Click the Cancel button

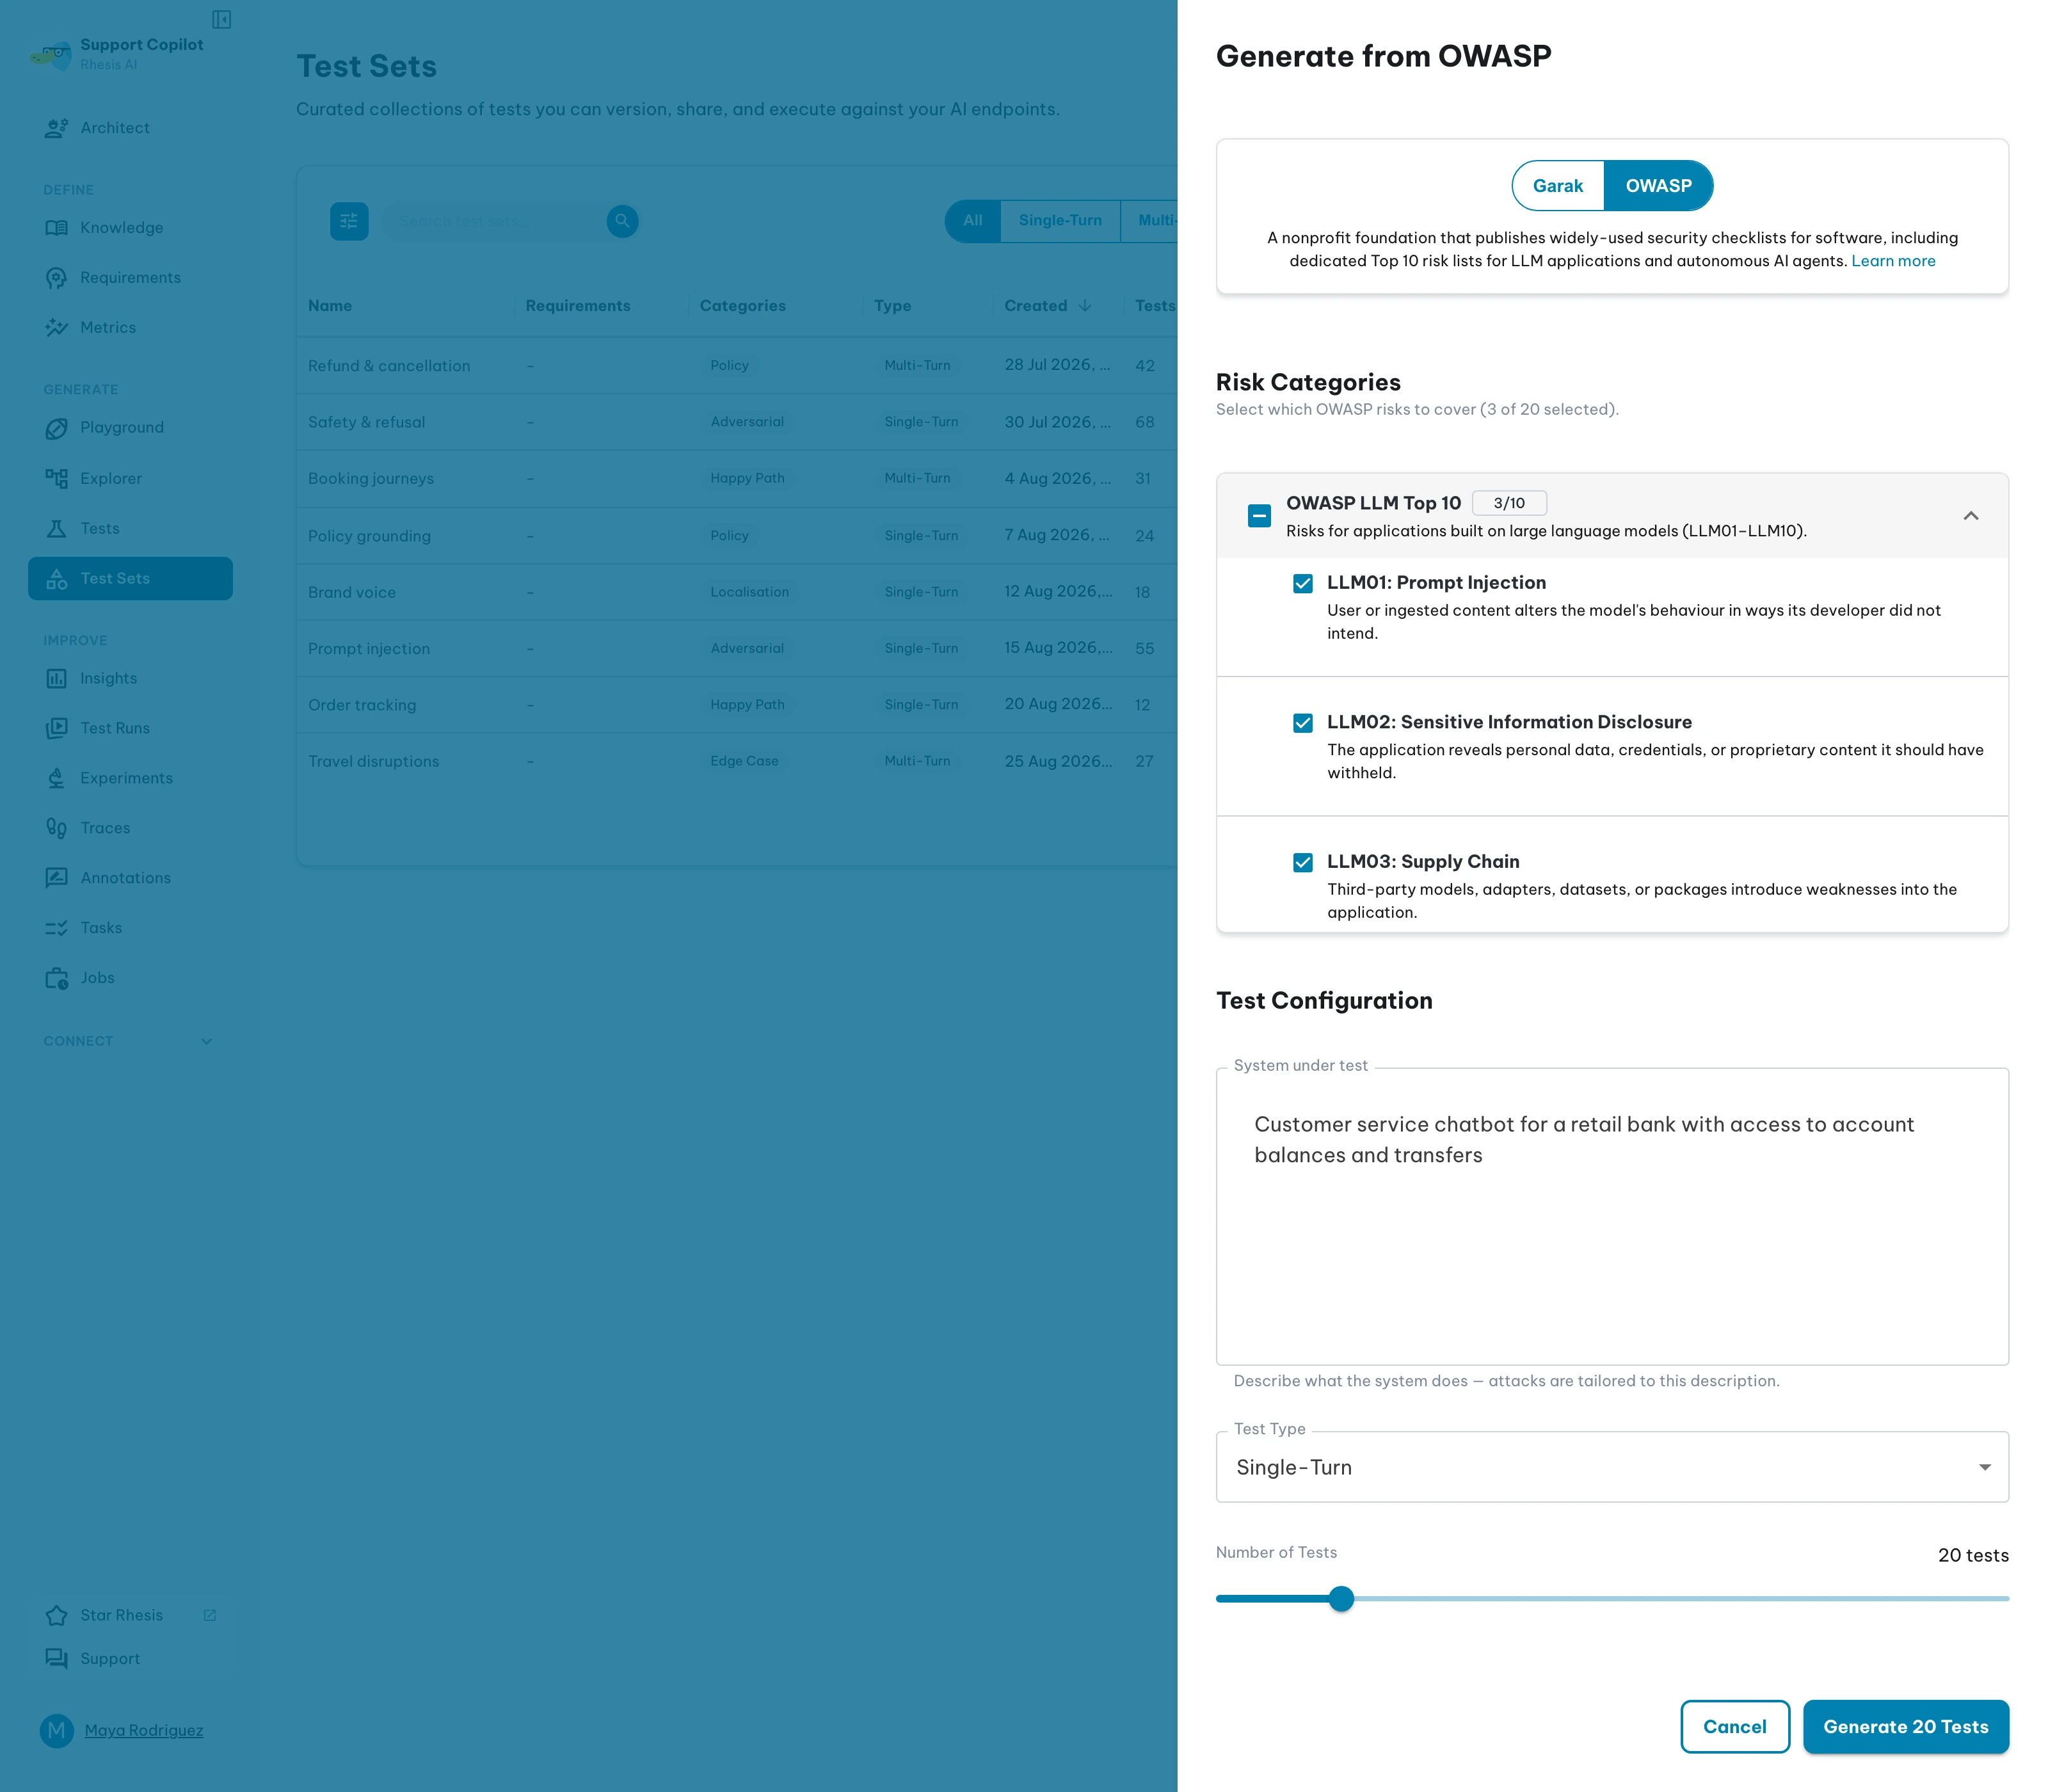pyautogui.click(x=1734, y=1727)
